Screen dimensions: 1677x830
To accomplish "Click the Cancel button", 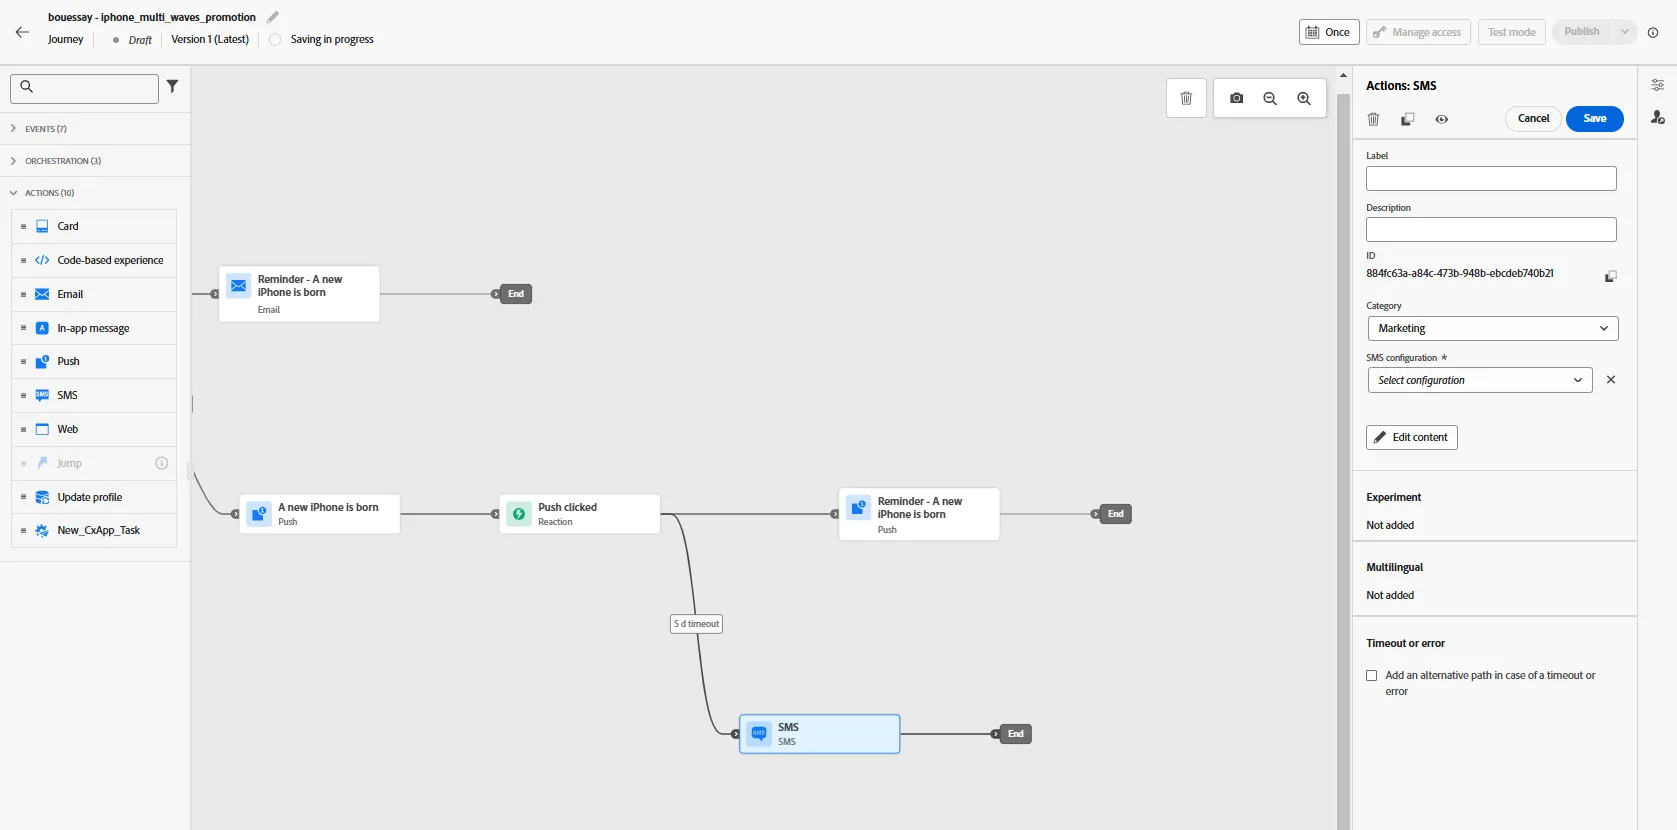I will pos(1533,119).
